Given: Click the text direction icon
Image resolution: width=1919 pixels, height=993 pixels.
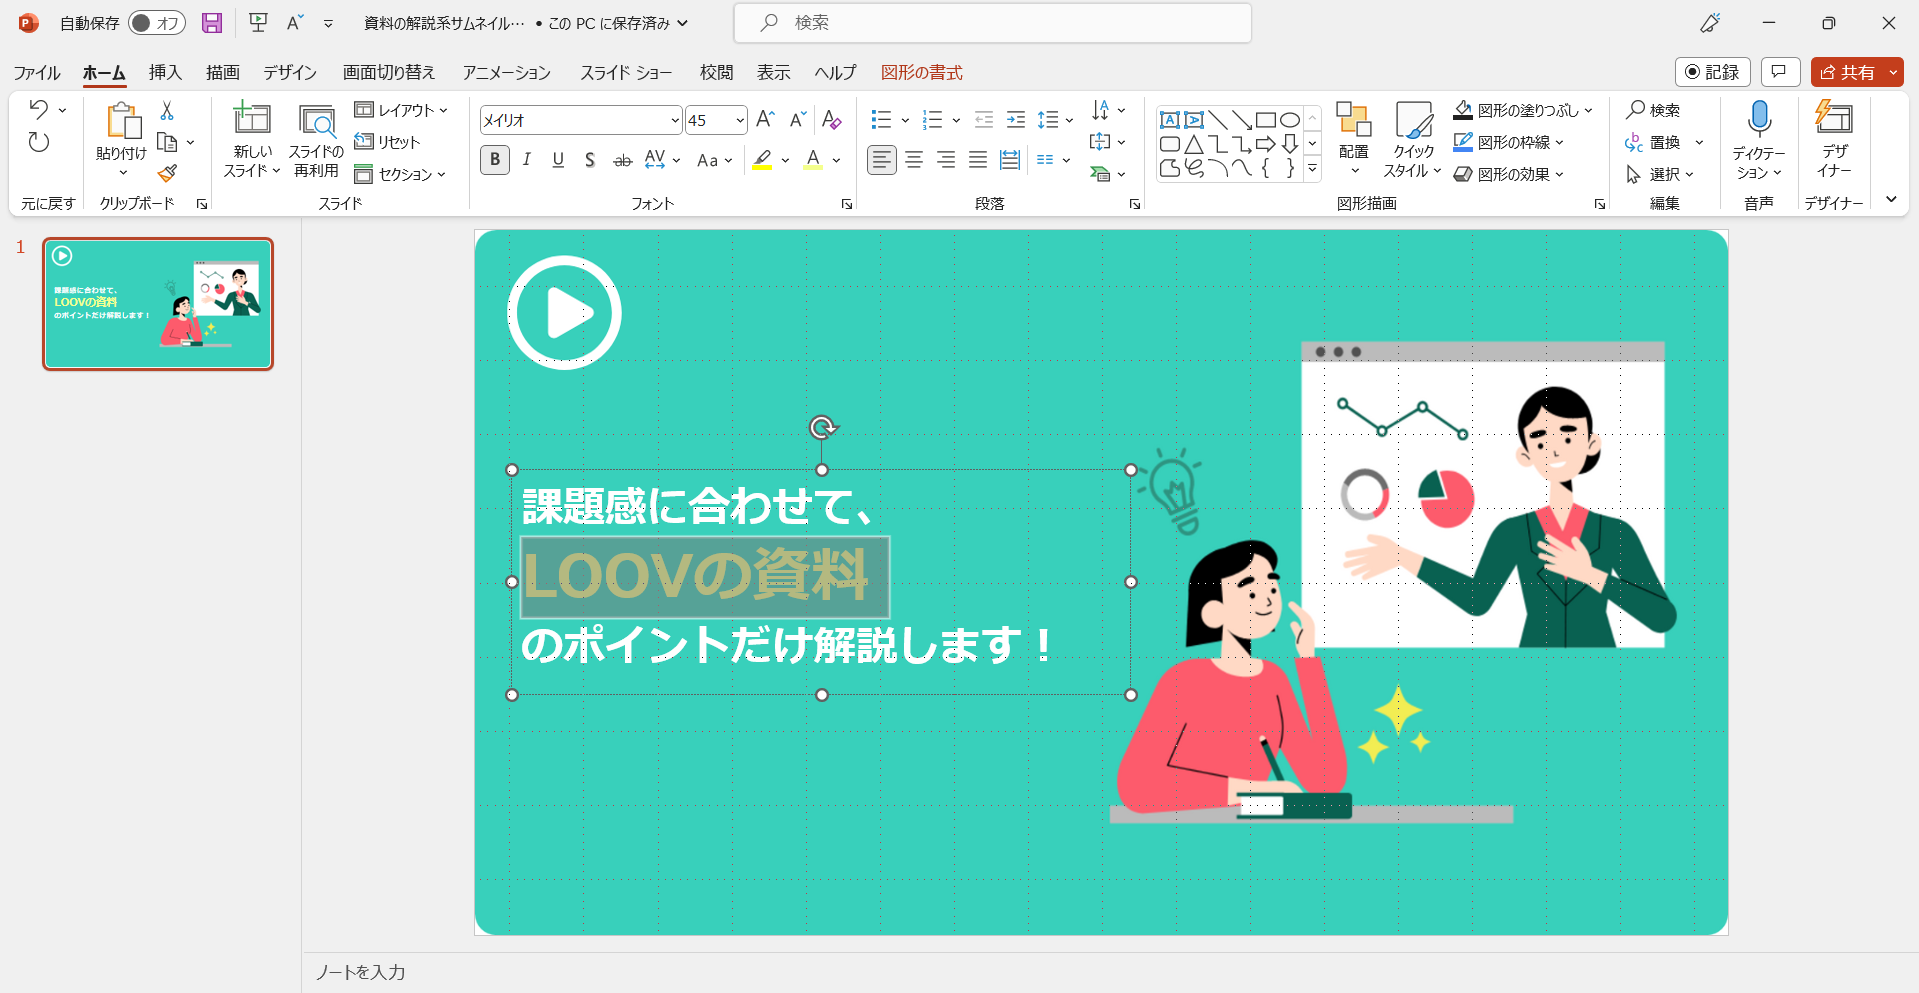Looking at the screenshot, I should click(x=1101, y=110).
